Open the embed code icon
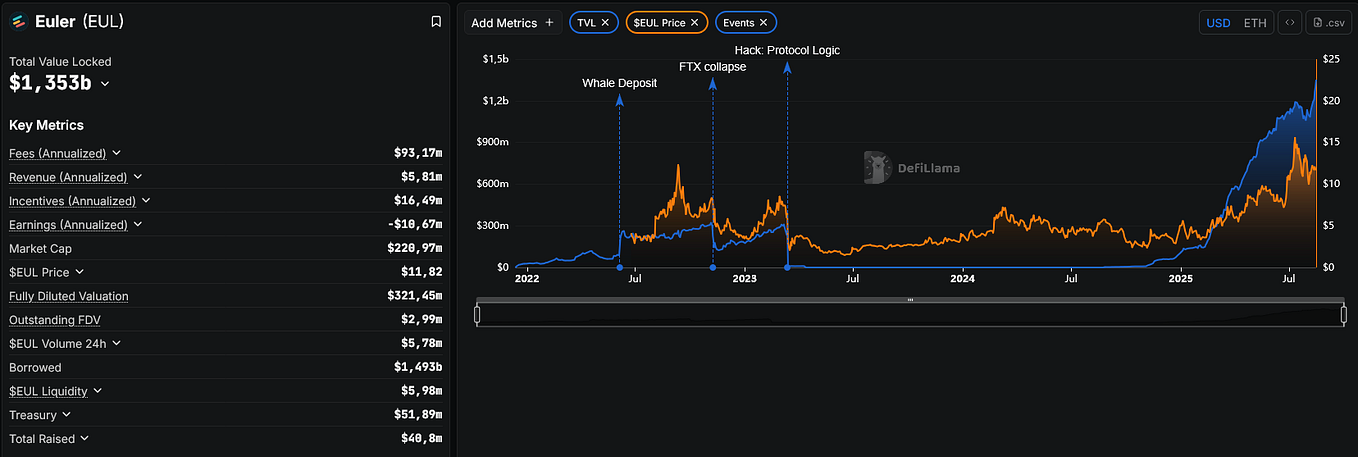This screenshot has width=1358, height=457. coord(1290,22)
